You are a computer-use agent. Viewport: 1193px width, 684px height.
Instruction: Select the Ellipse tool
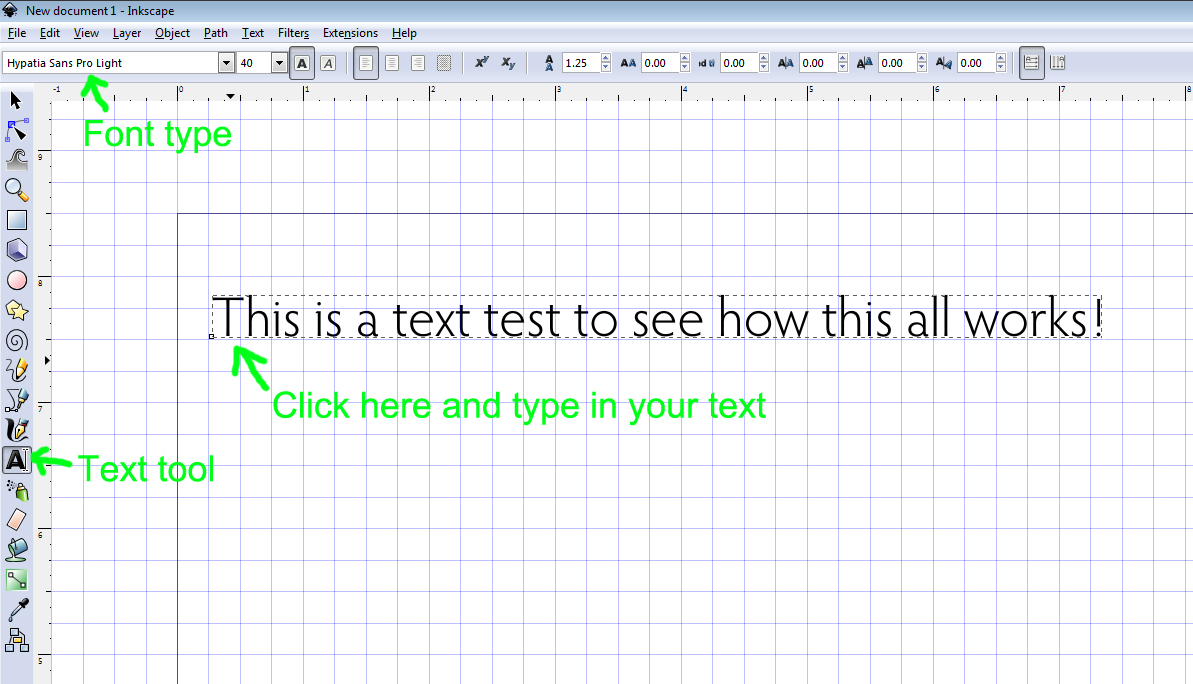[x=16, y=280]
